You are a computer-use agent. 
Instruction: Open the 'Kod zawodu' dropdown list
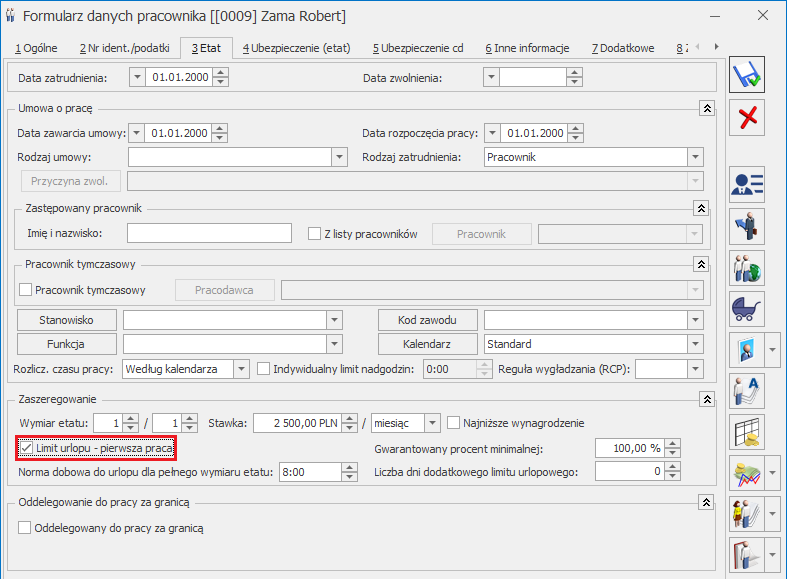coord(695,320)
